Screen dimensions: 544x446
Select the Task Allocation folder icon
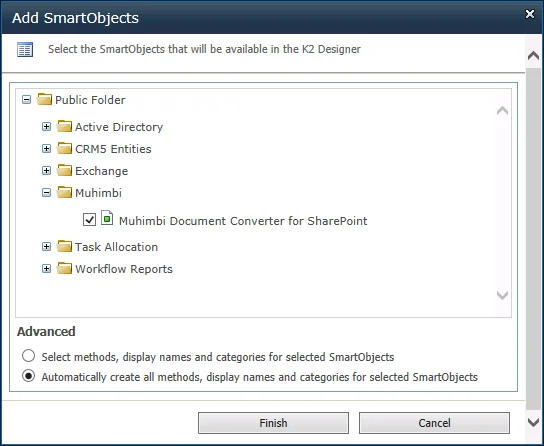(65, 247)
